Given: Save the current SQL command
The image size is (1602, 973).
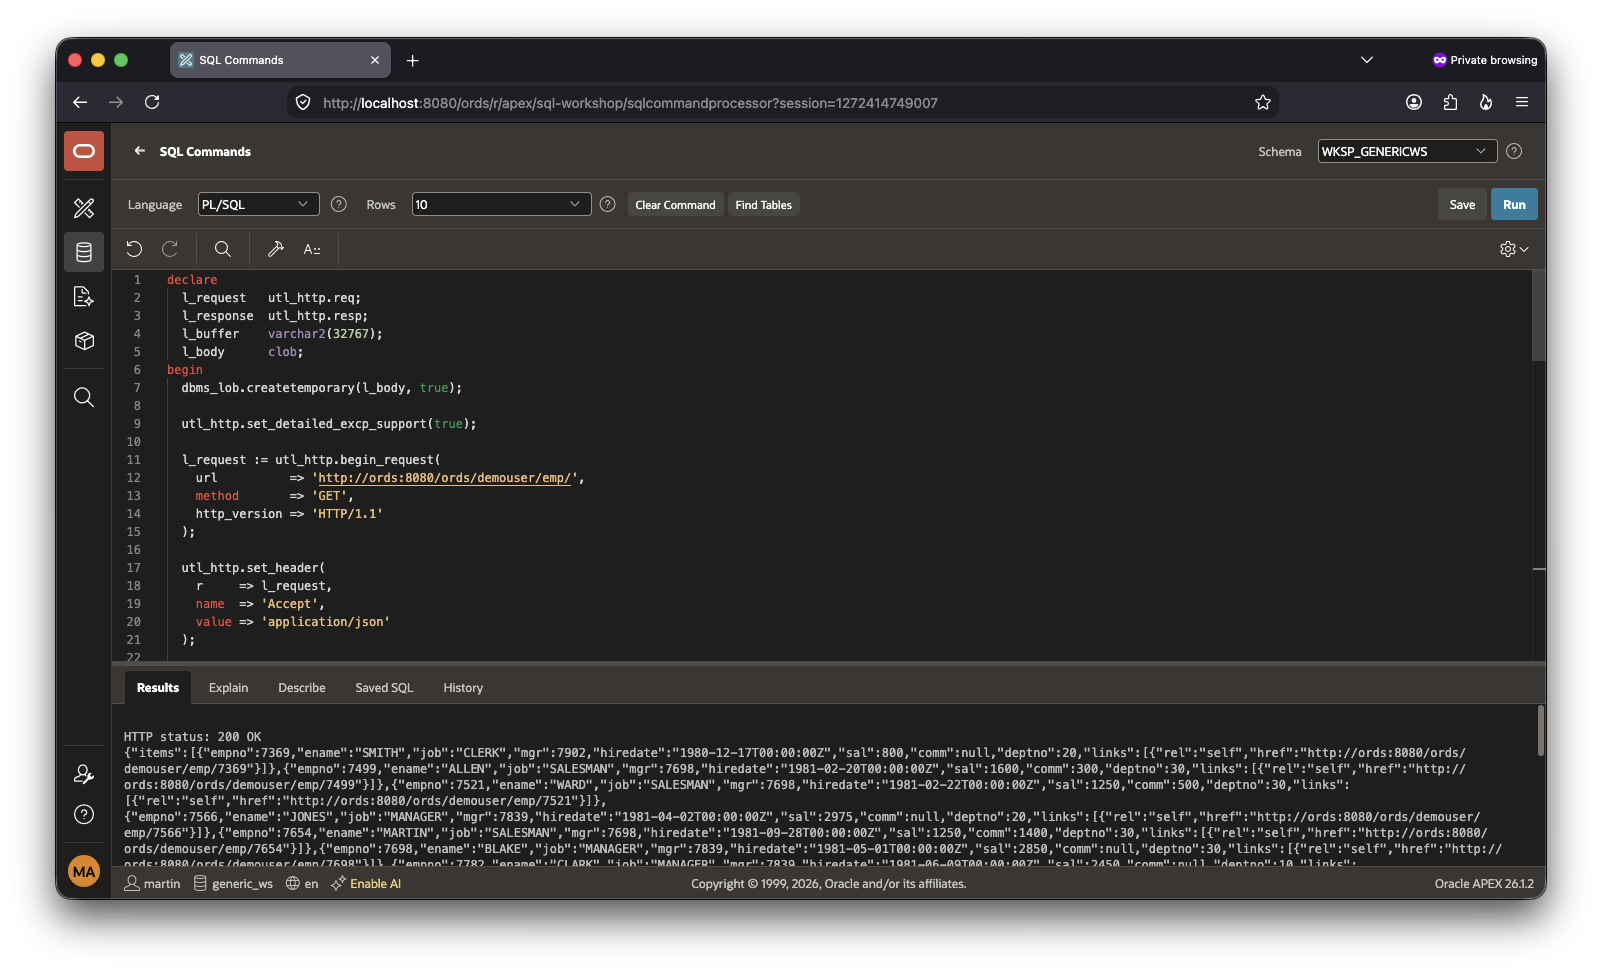Looking at the screenshot, I should tap(1462, 204).
